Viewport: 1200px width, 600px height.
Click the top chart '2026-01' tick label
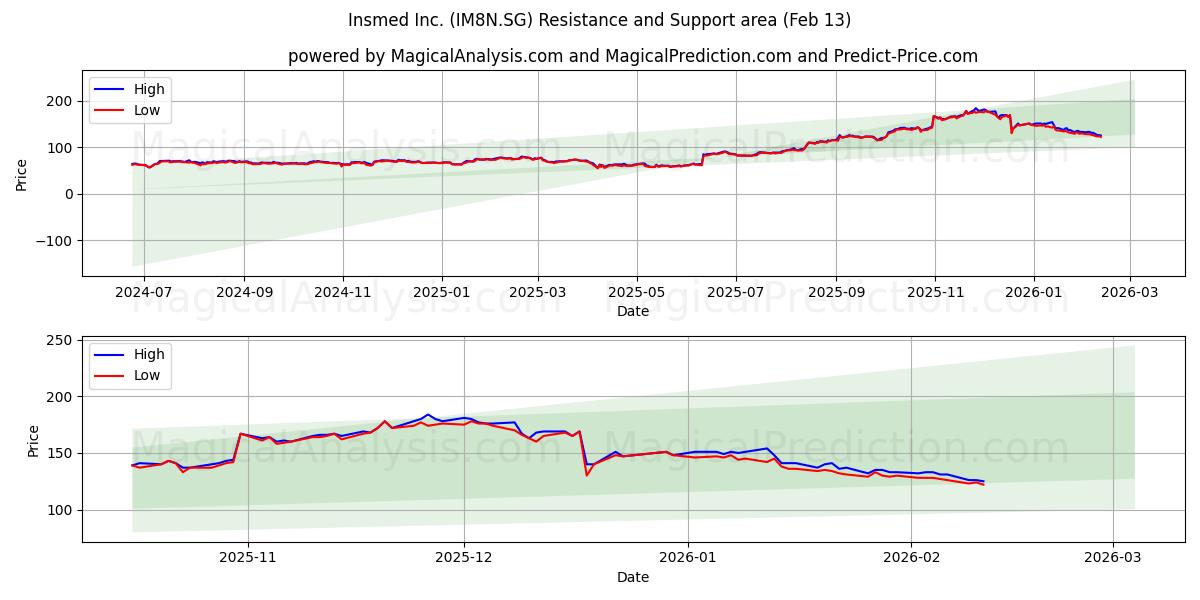coord(1035,291)
